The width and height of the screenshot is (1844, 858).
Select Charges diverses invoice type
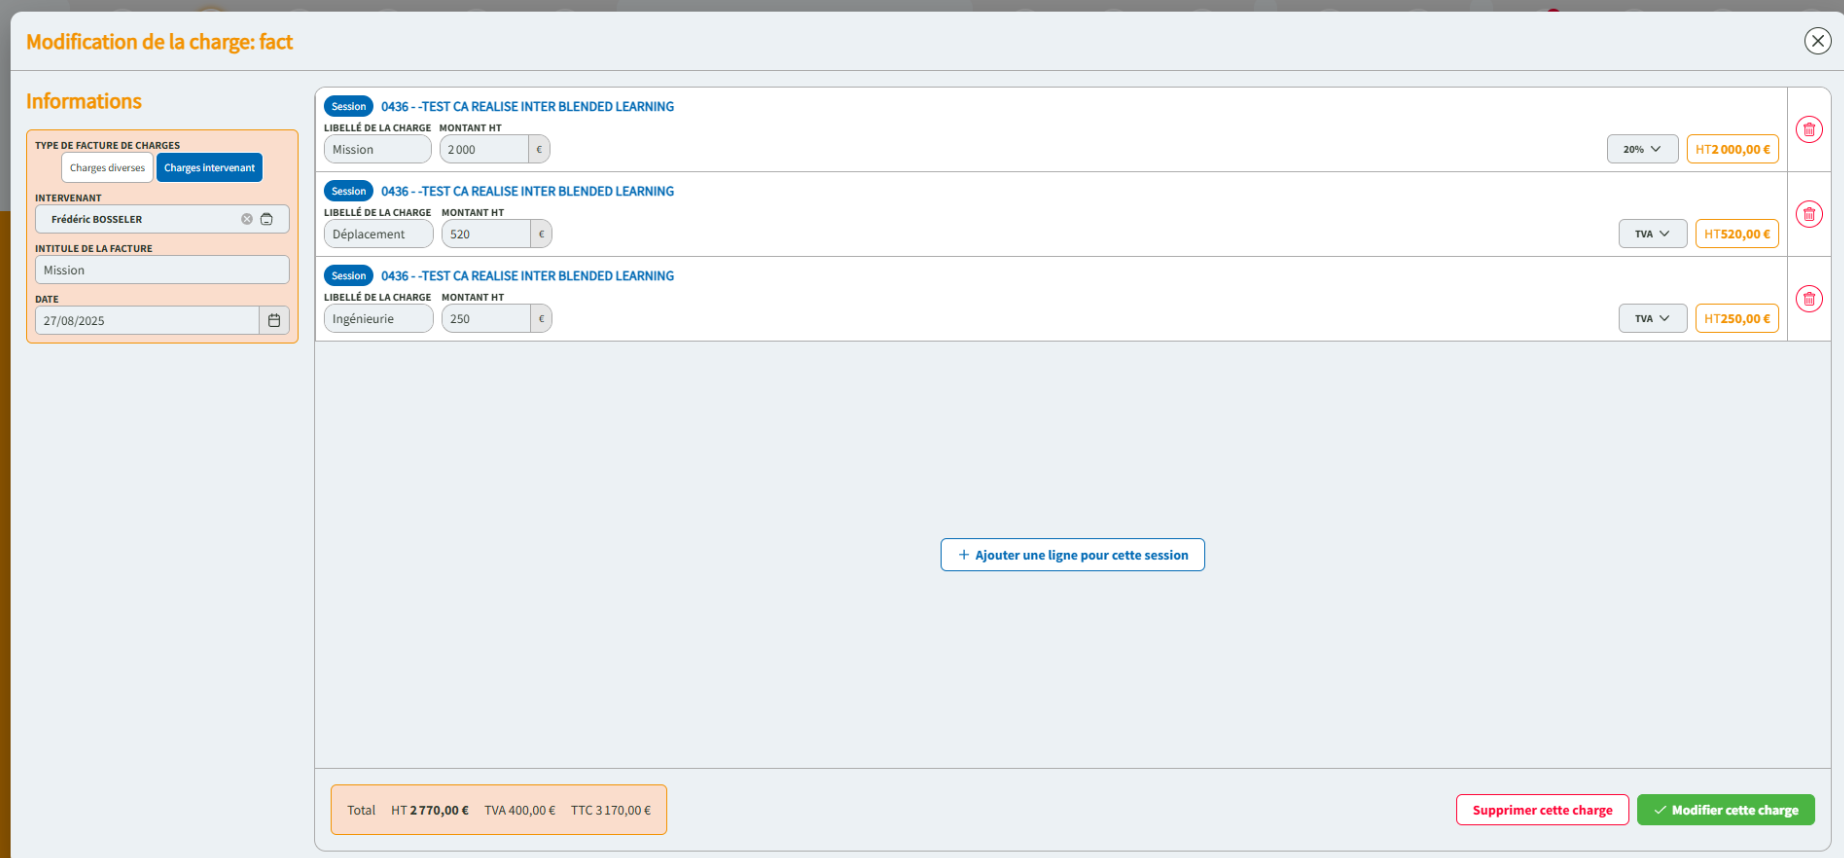click(107, 168)
